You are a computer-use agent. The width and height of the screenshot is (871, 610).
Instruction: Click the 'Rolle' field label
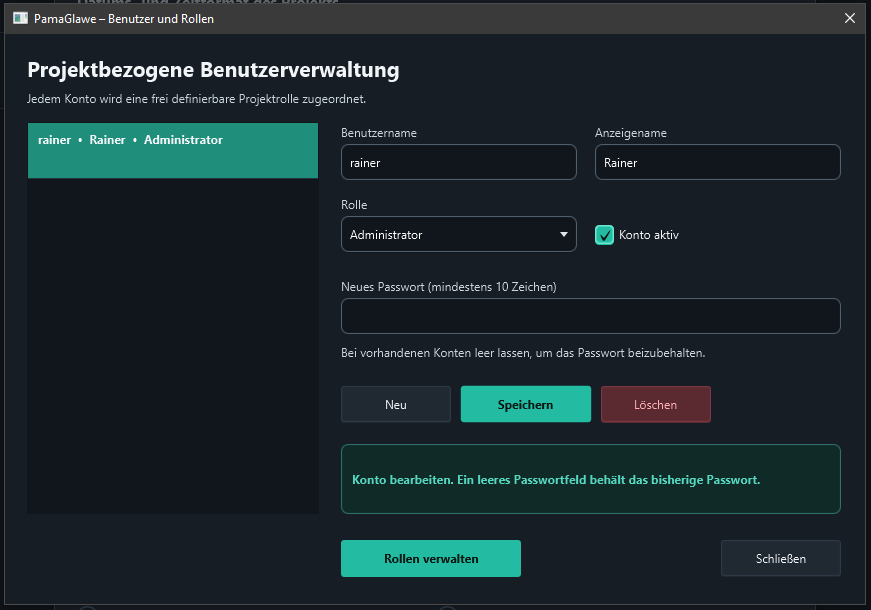354,204
